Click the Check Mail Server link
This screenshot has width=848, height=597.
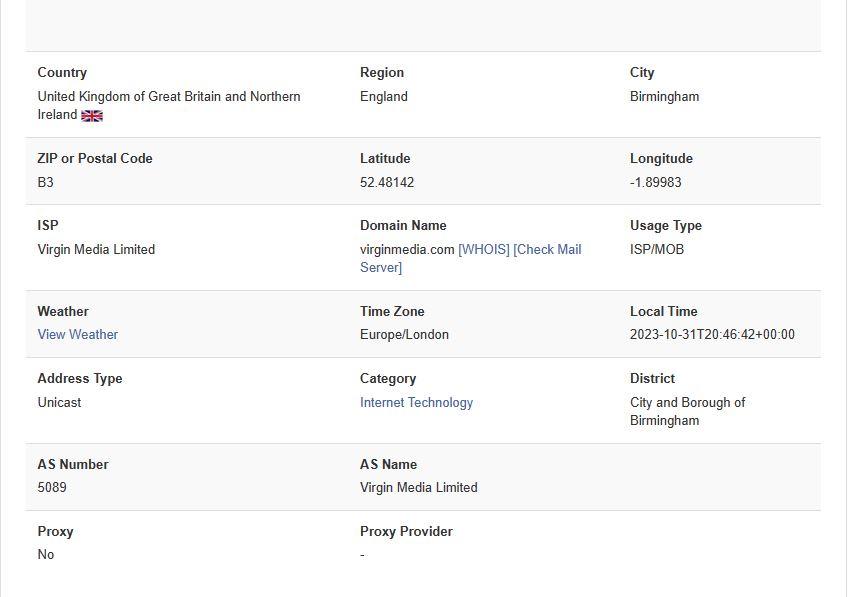546,250
